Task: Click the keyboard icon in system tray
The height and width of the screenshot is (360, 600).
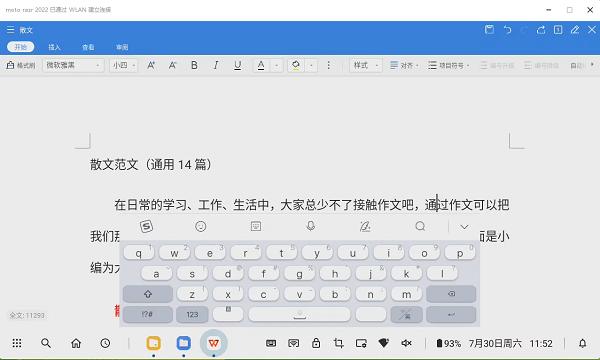Action: click(271, 343)
